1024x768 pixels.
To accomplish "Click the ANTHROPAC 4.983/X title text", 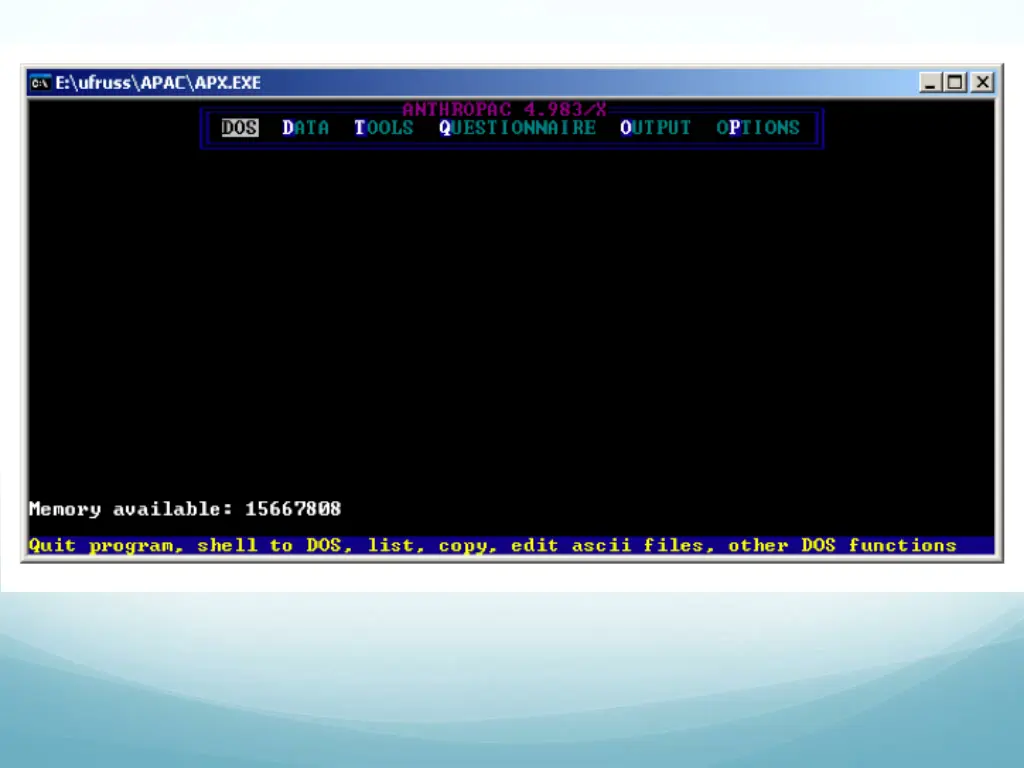I will tap(504, 109).
